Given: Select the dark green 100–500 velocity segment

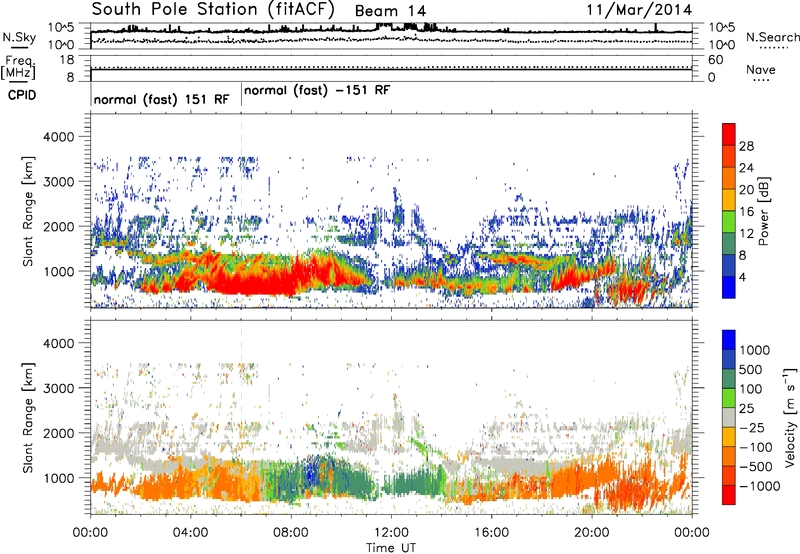Looking at the screenshot, I should coord(729,379).
